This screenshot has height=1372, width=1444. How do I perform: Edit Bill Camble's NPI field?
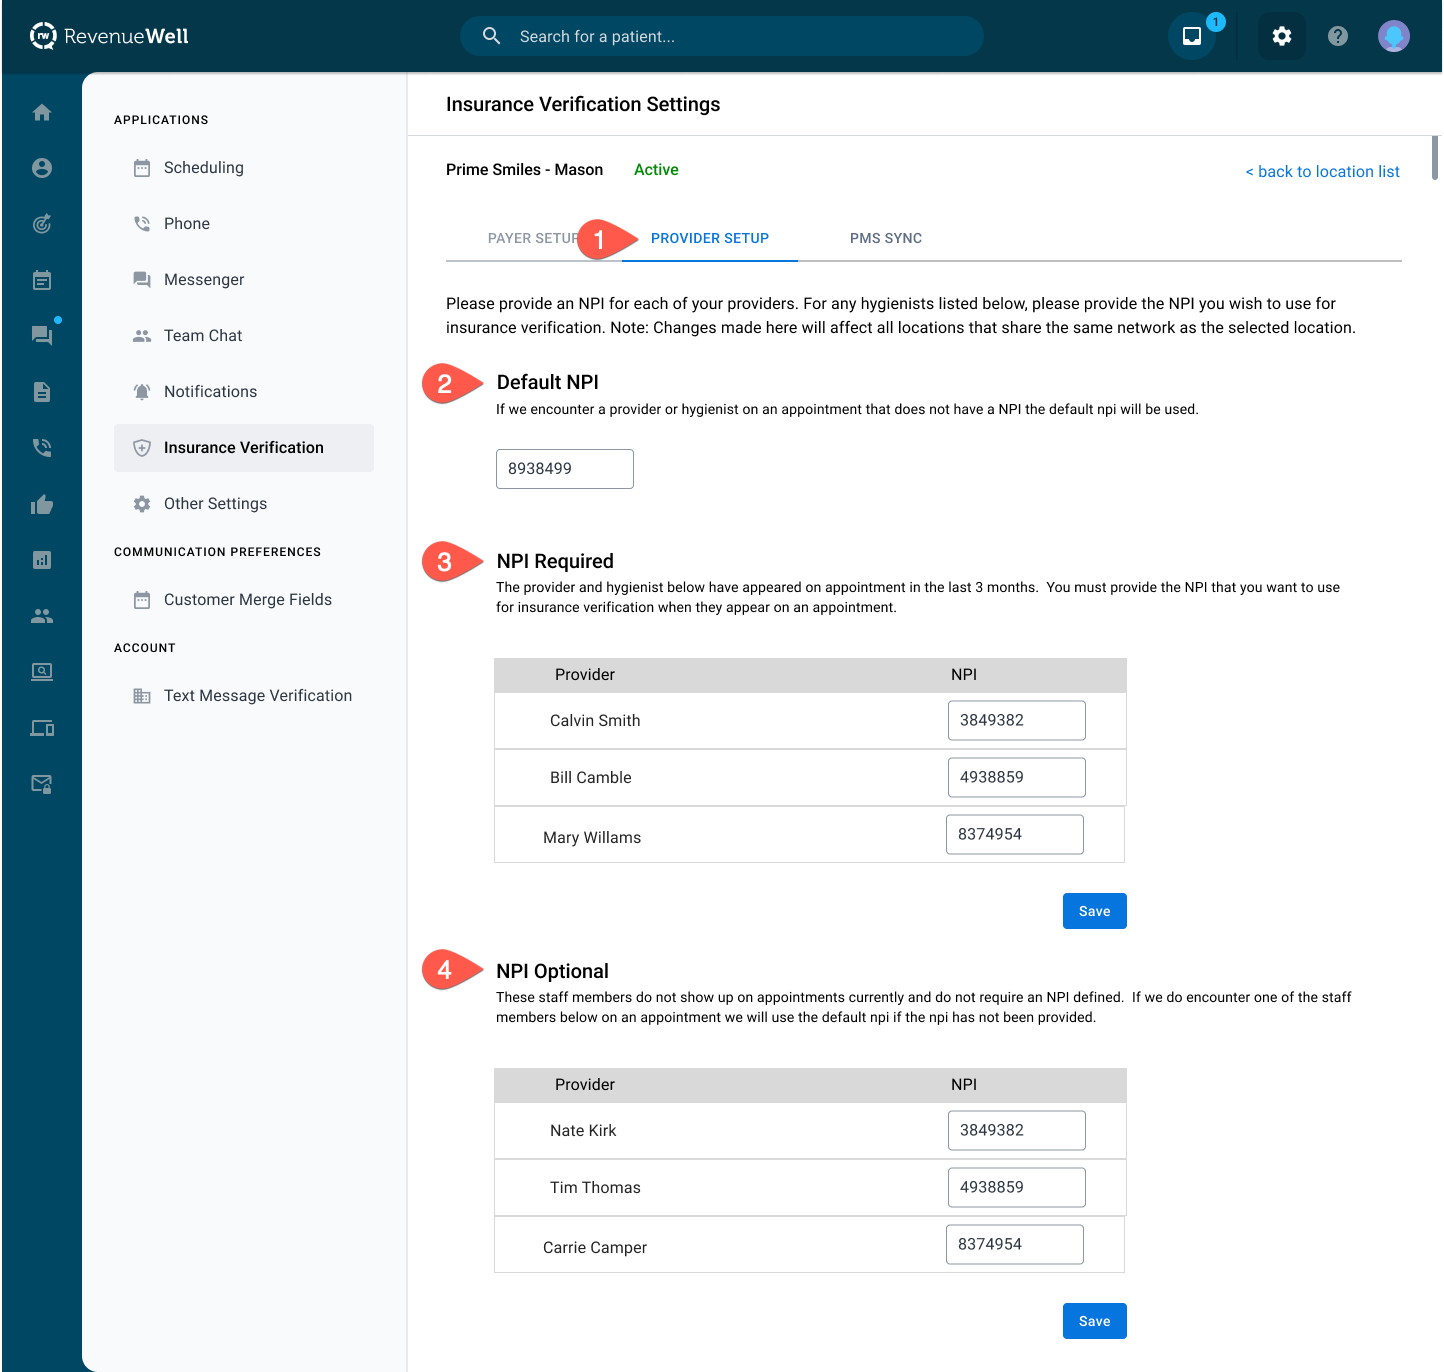pyautogui.click(x=1017, y=777)
